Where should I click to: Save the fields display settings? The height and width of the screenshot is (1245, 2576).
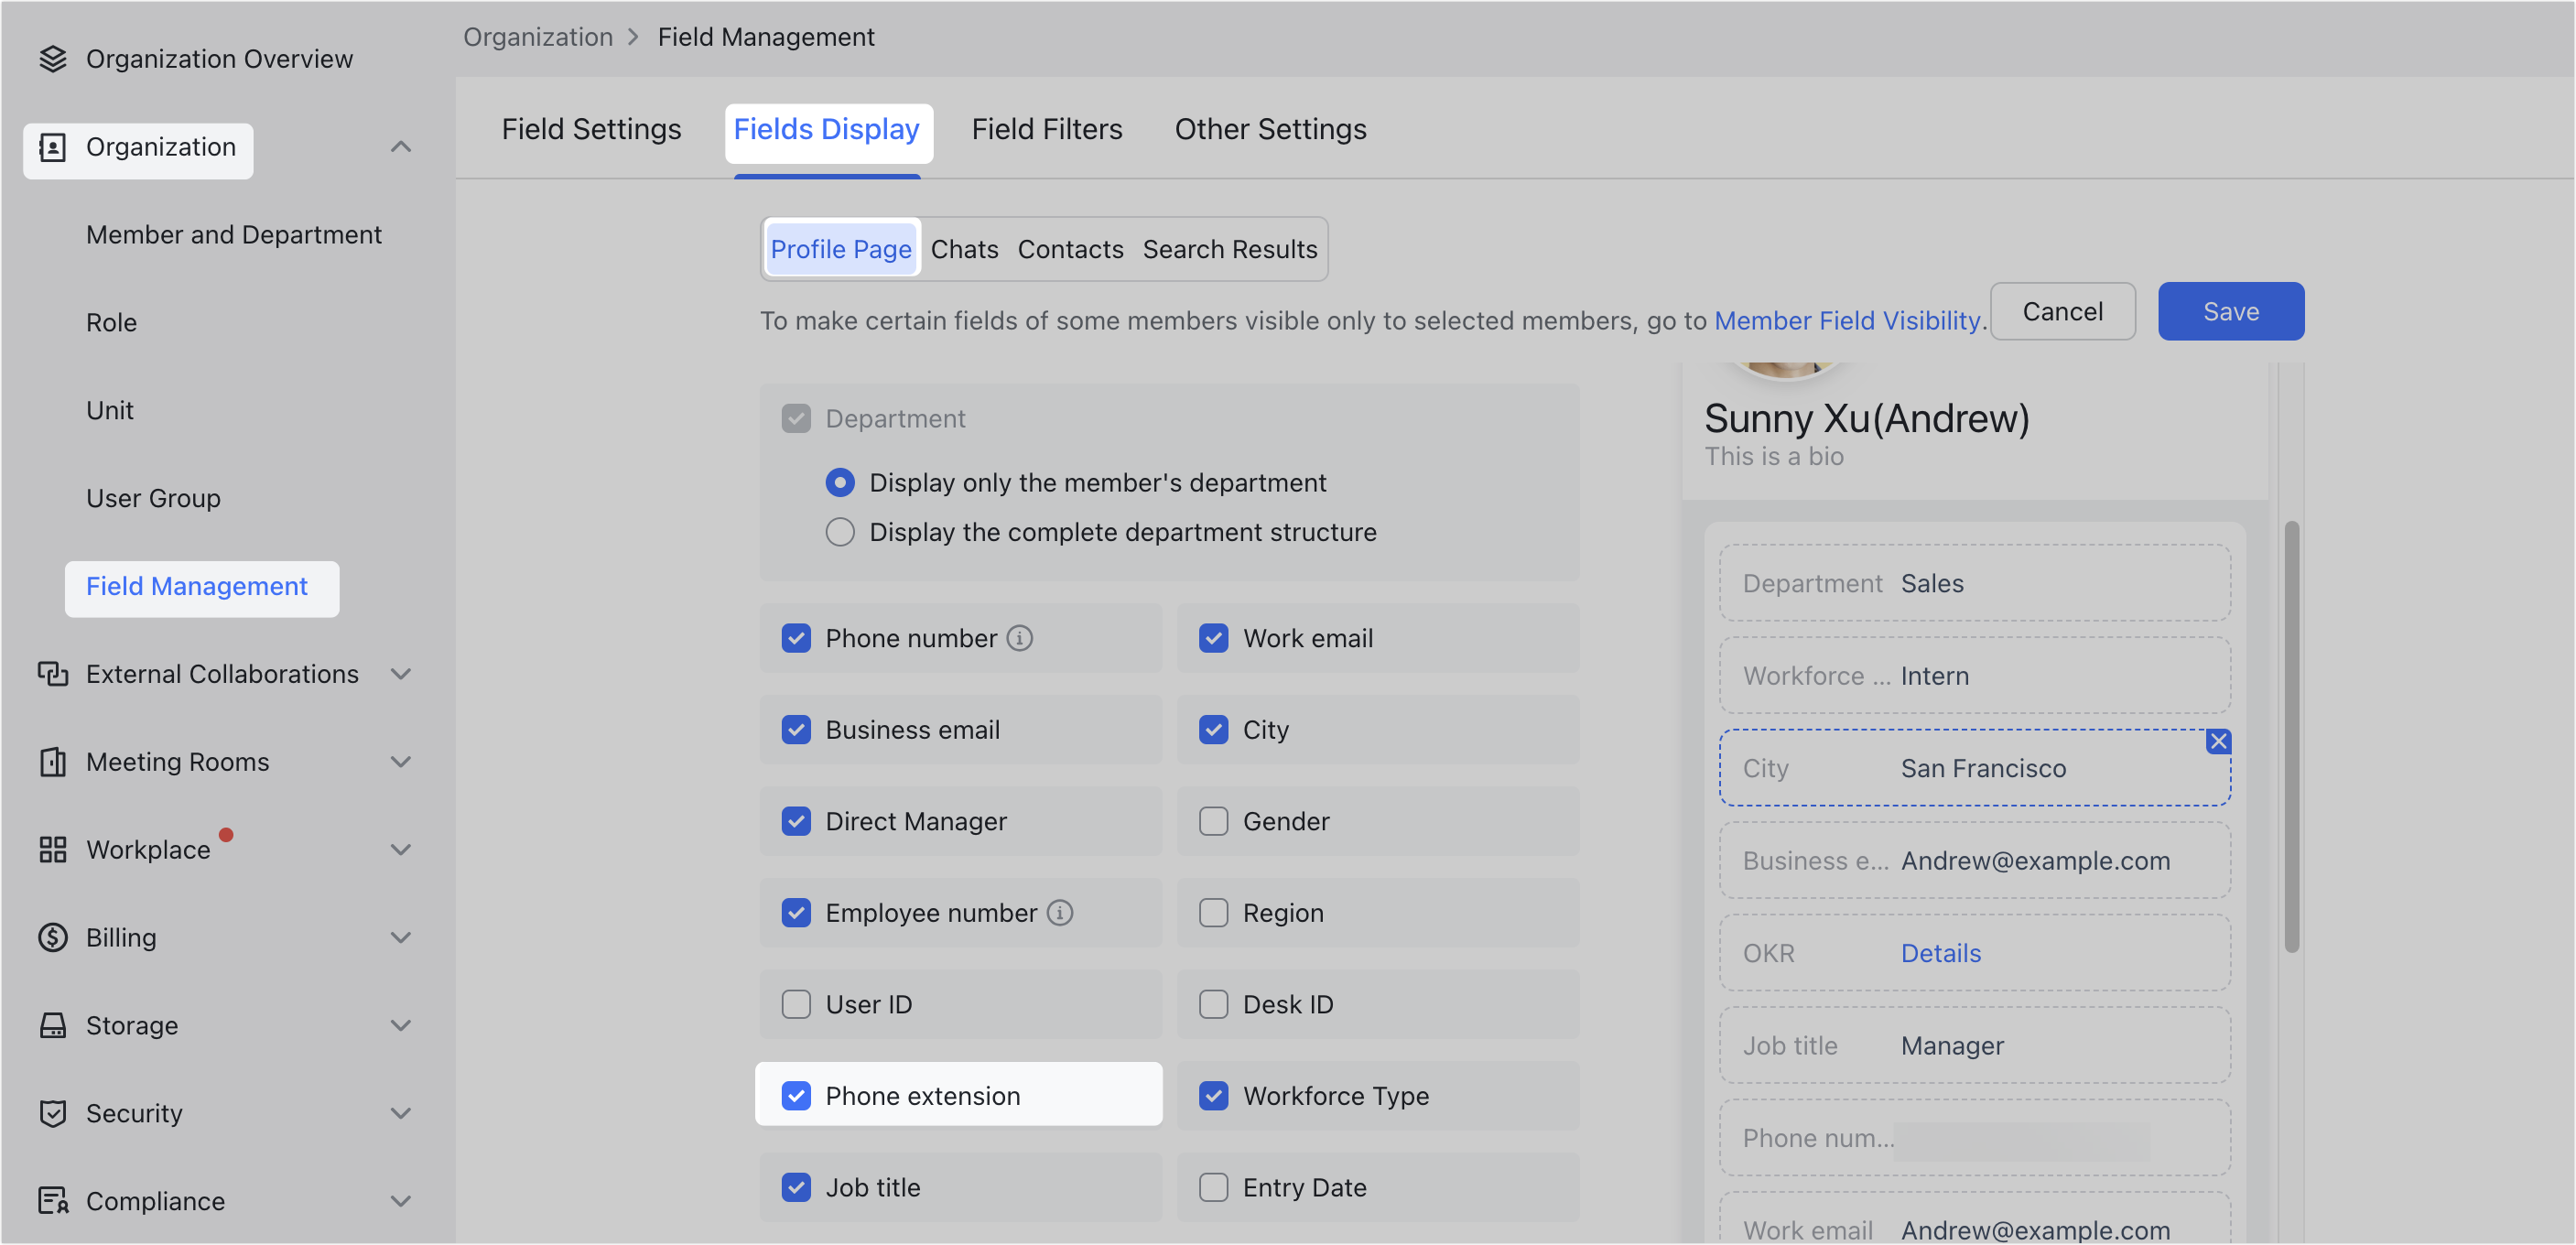click(2230, 311)
